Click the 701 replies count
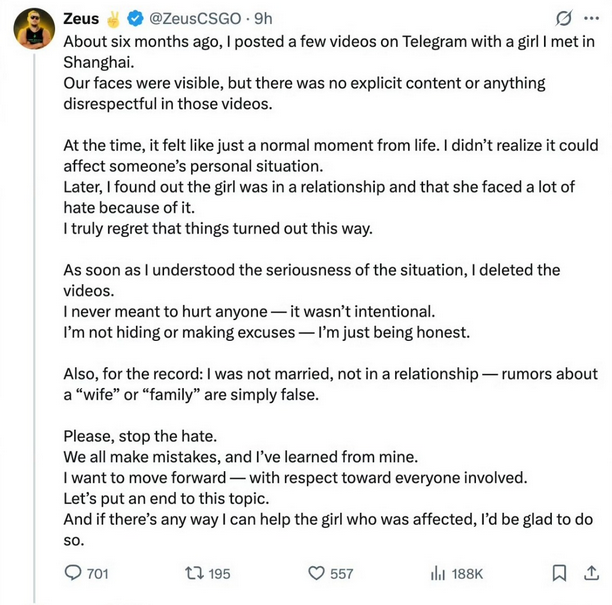This screenshot has height=605, width=612. coord(98,574)
